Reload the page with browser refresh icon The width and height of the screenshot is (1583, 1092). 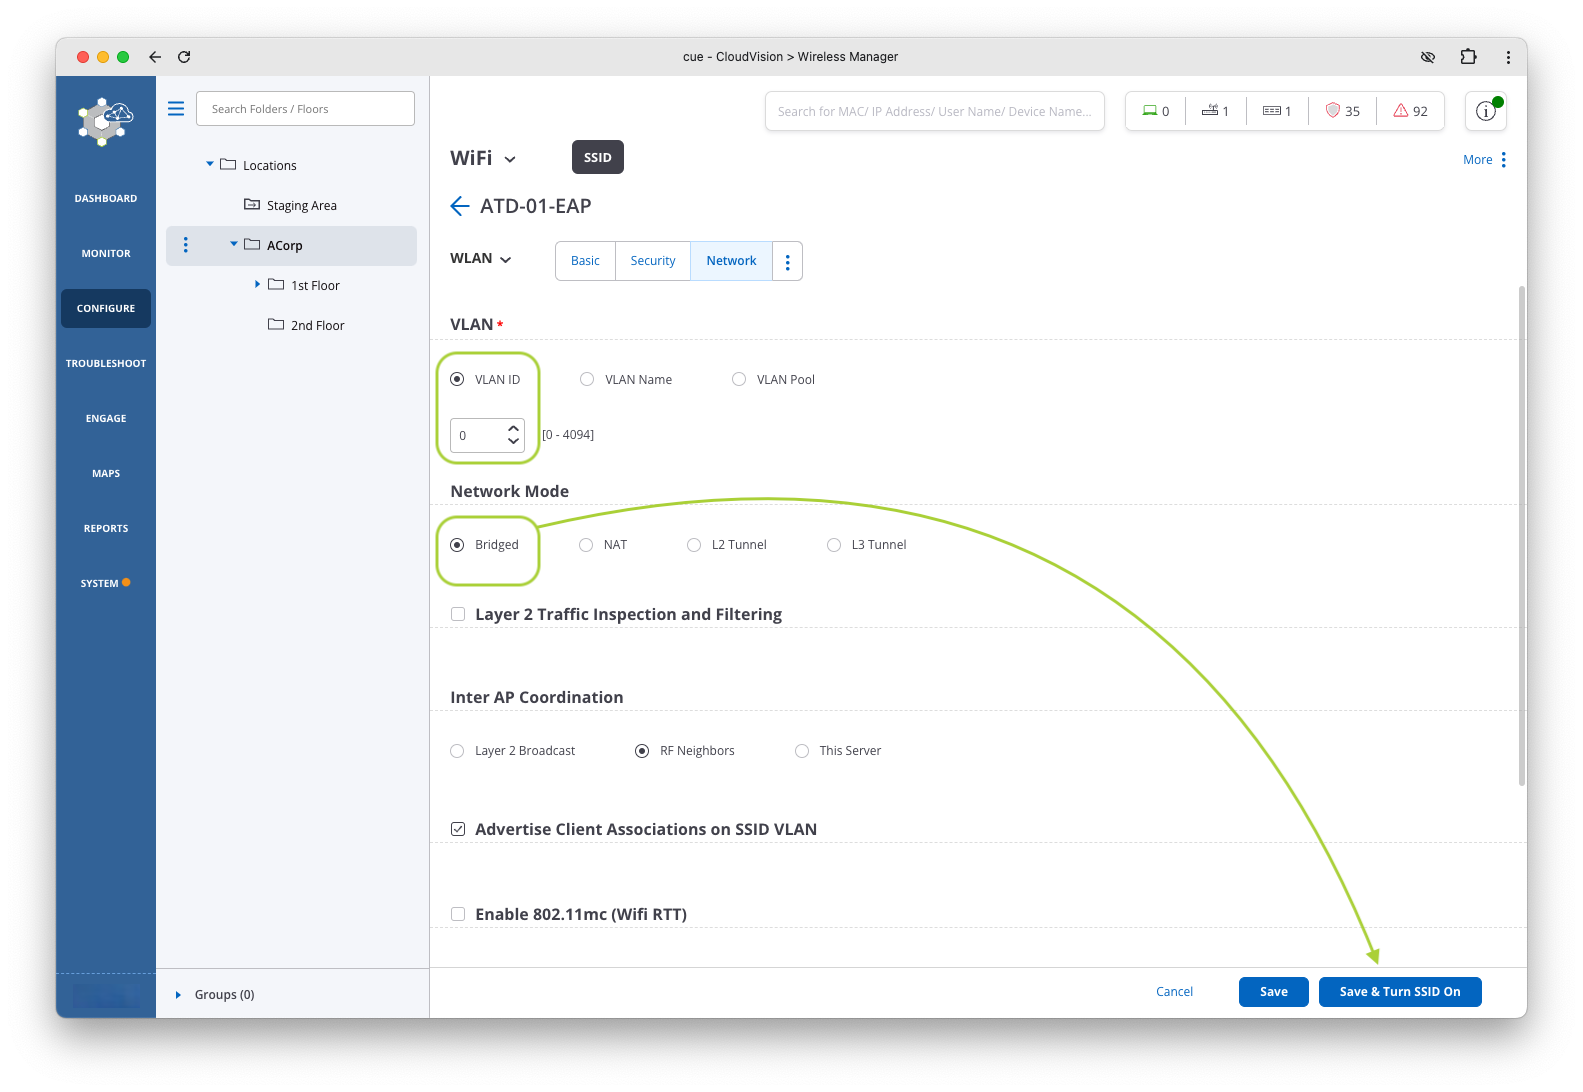coord(184,57)
